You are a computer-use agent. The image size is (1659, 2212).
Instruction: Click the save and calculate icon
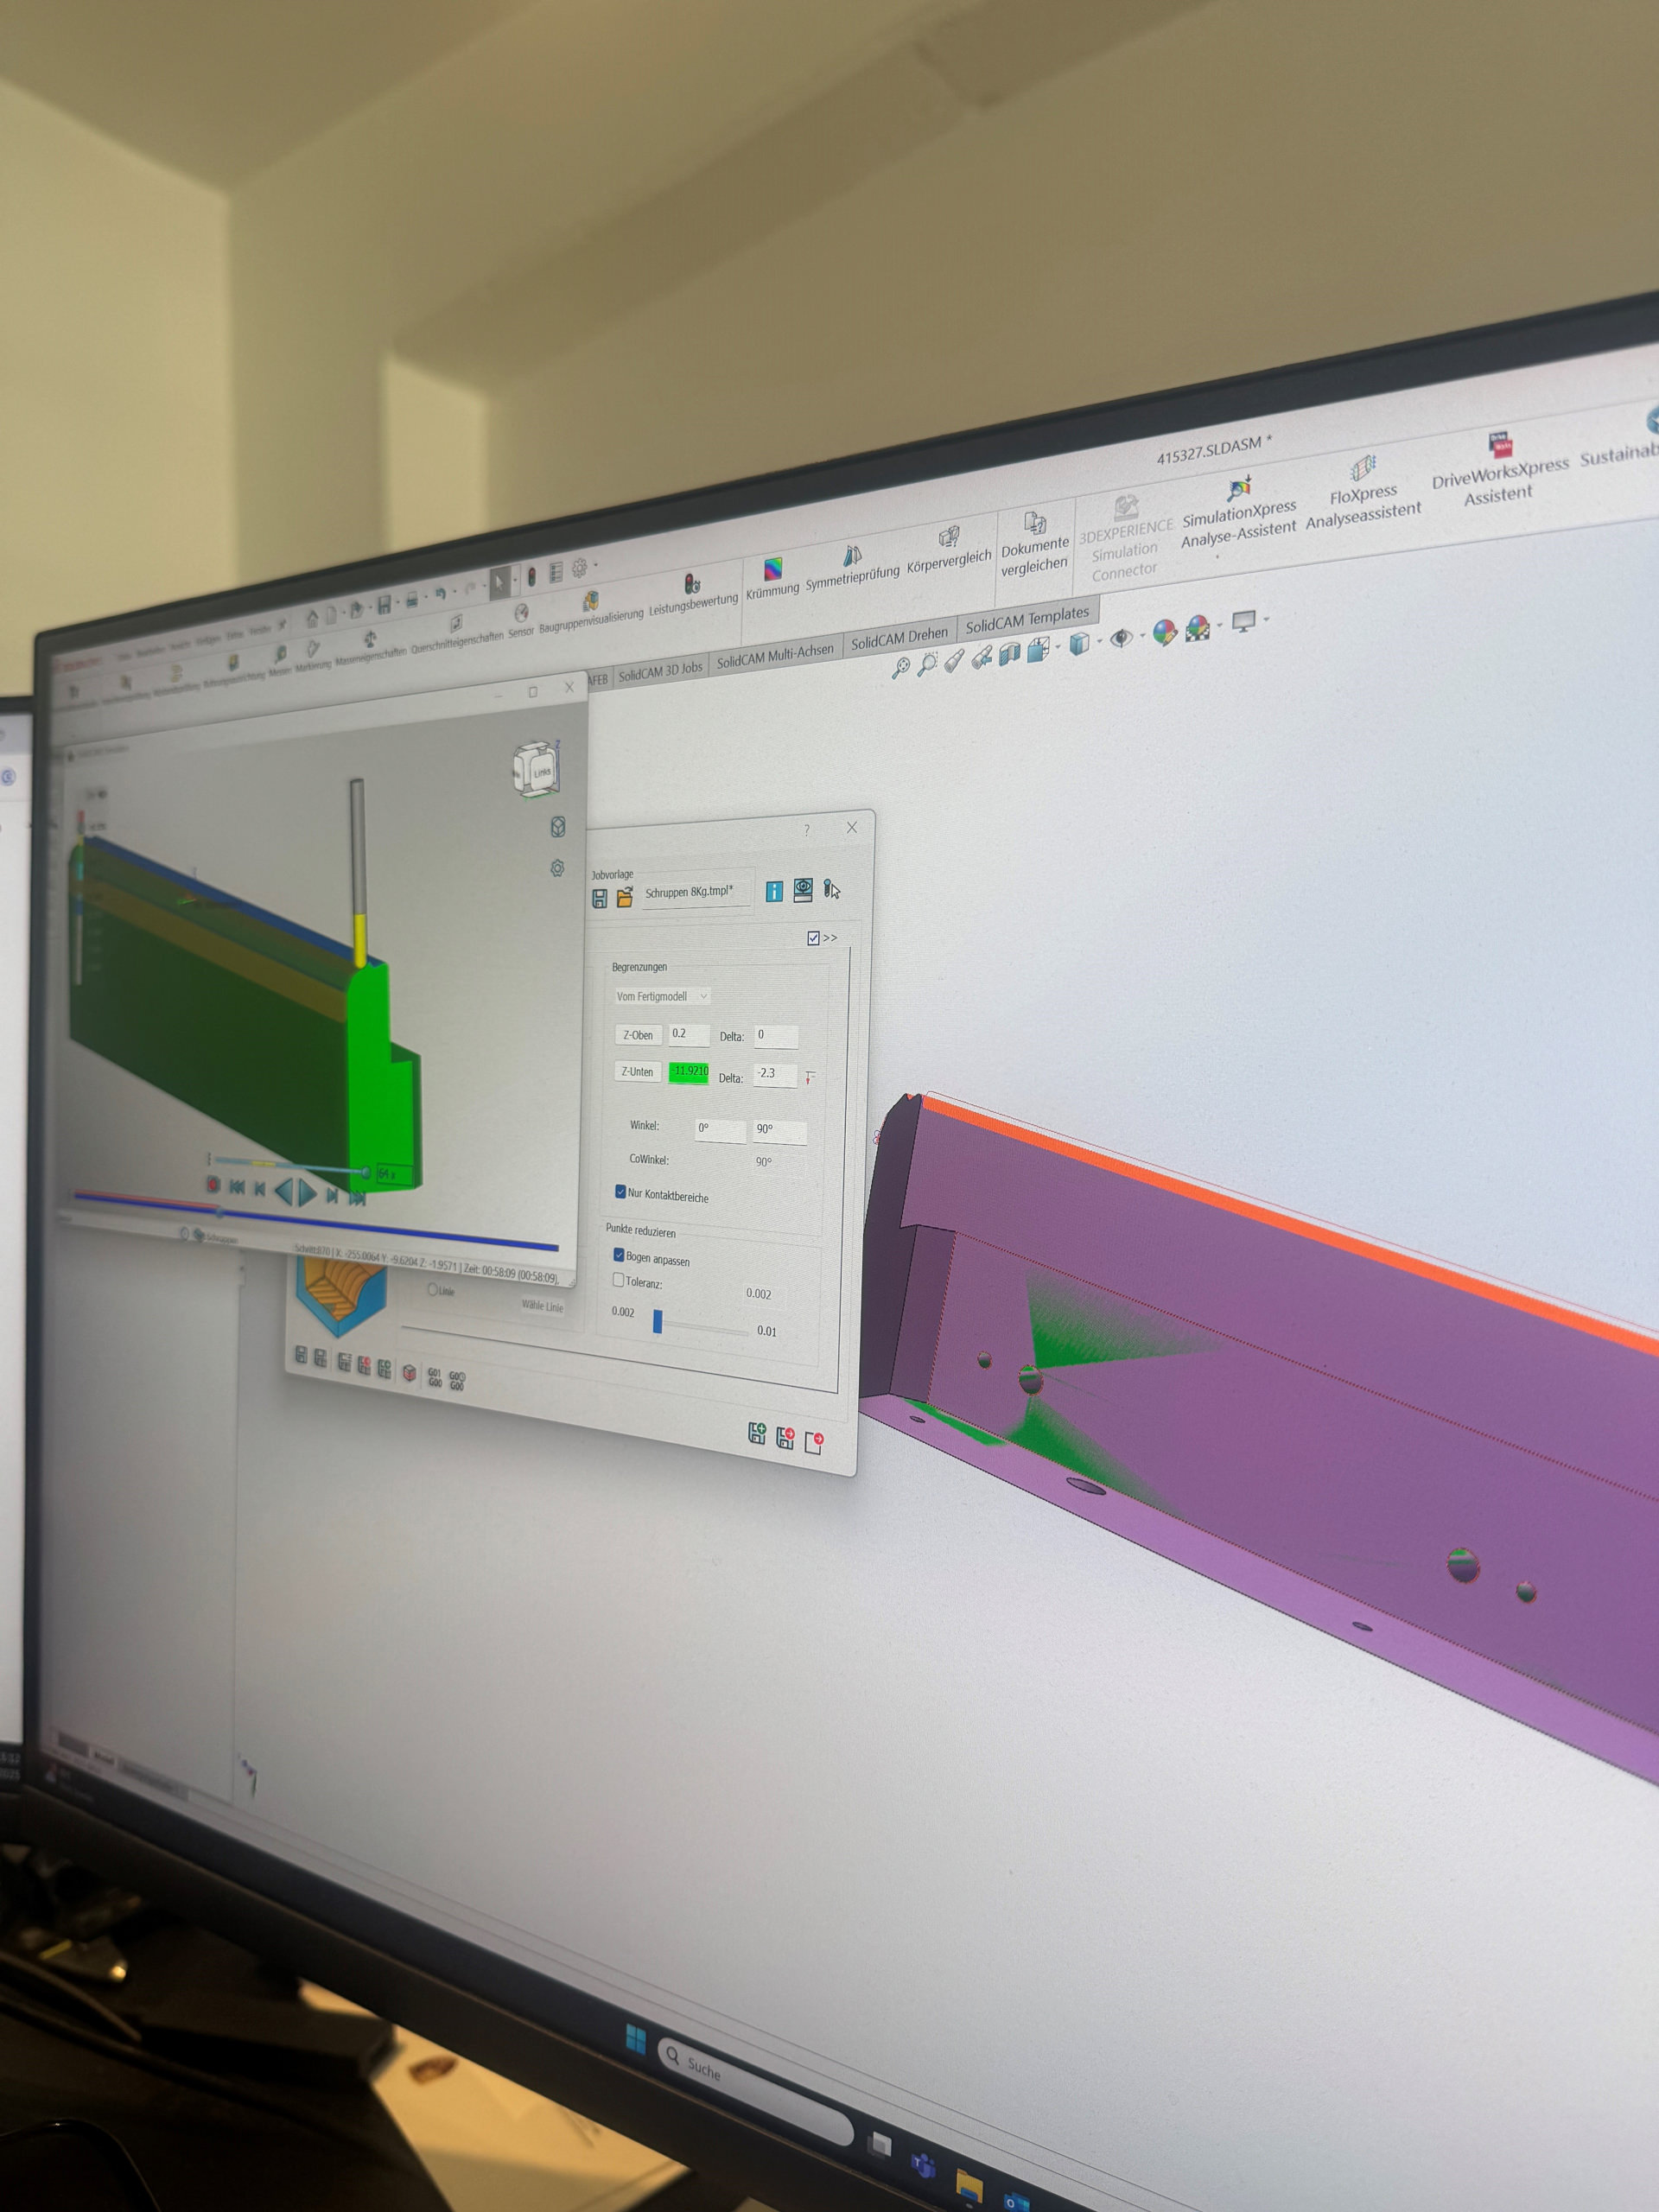[757, 1434]
